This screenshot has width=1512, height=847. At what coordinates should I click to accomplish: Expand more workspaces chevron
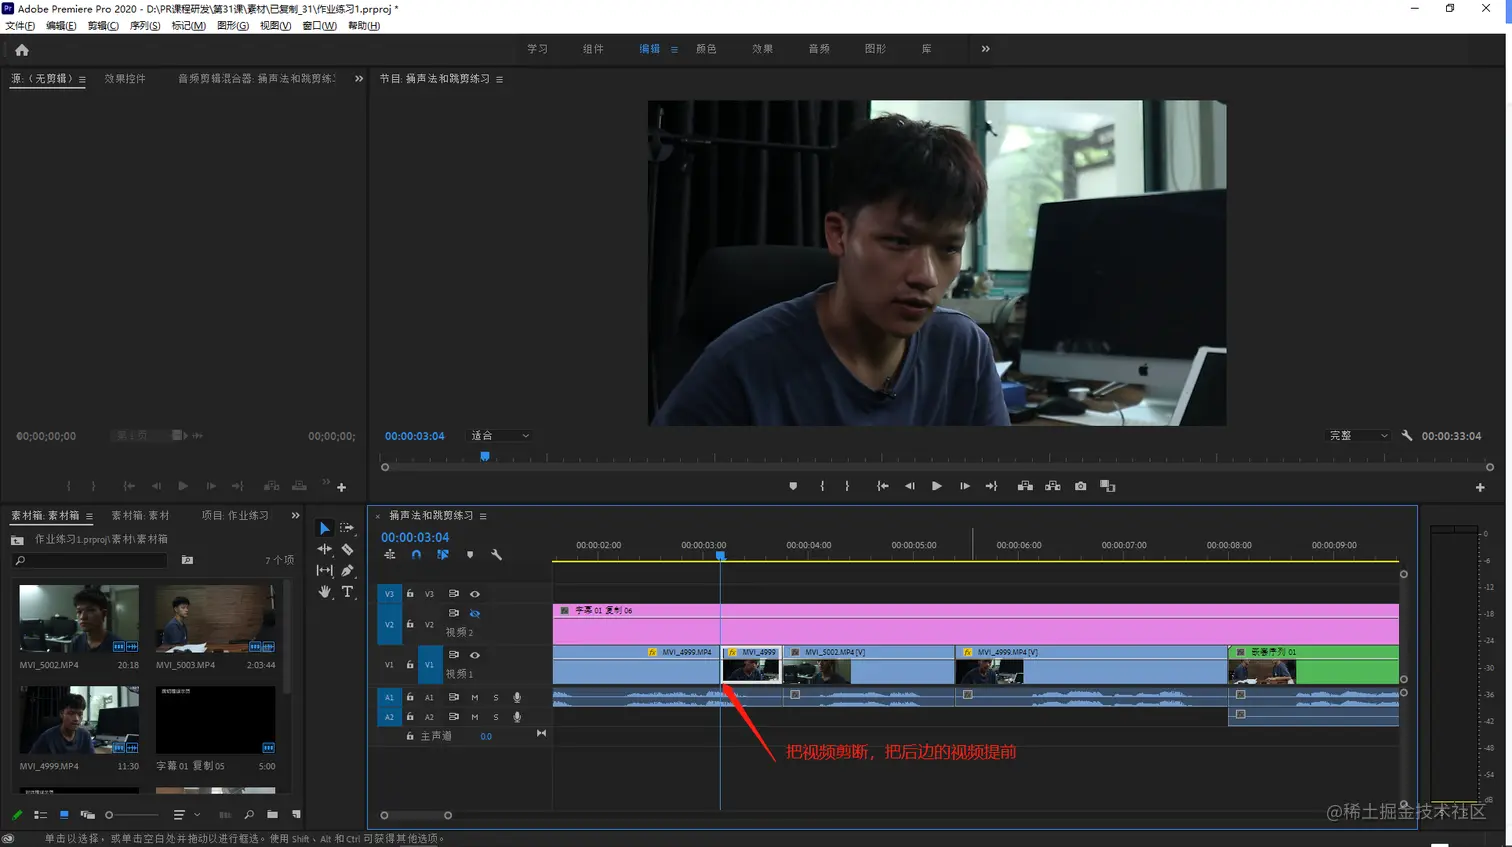(x=985, y=49)
